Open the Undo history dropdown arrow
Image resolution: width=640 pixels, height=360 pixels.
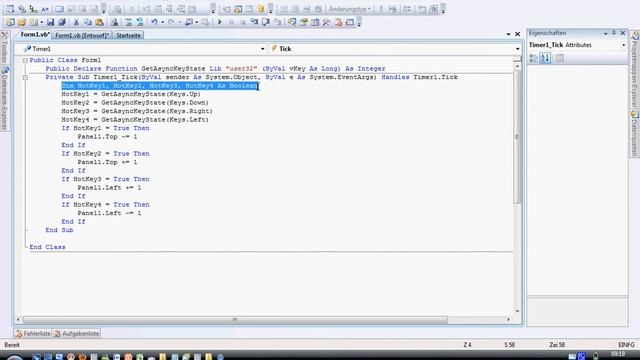click(x=162, y=22)
